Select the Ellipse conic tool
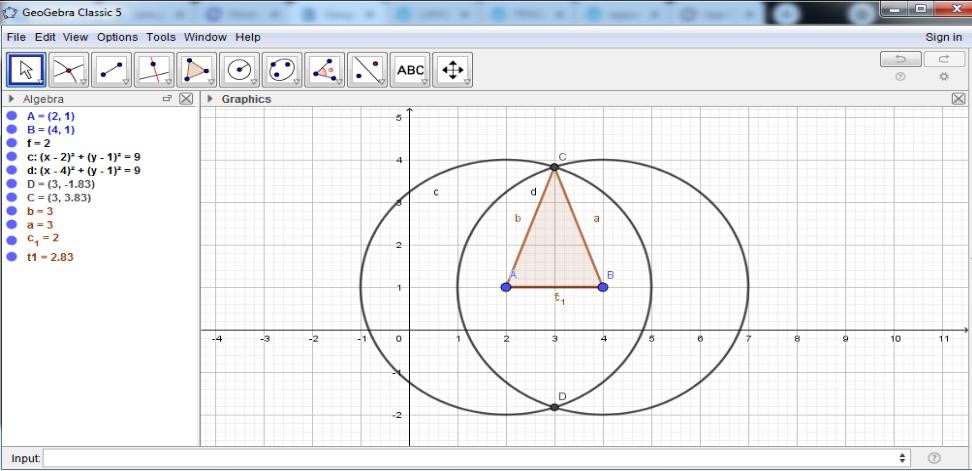The image size is (972, 471). [x=282, y=70]
